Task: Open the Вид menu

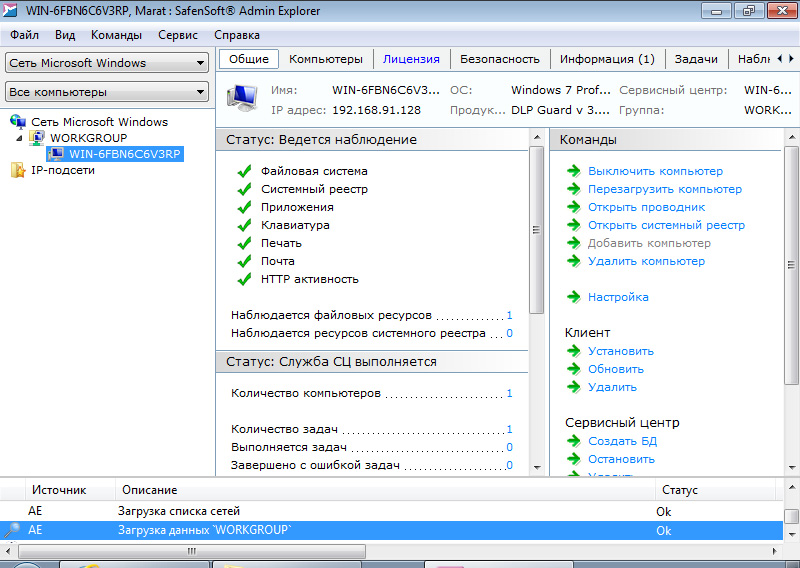Action: coord(65,35)
